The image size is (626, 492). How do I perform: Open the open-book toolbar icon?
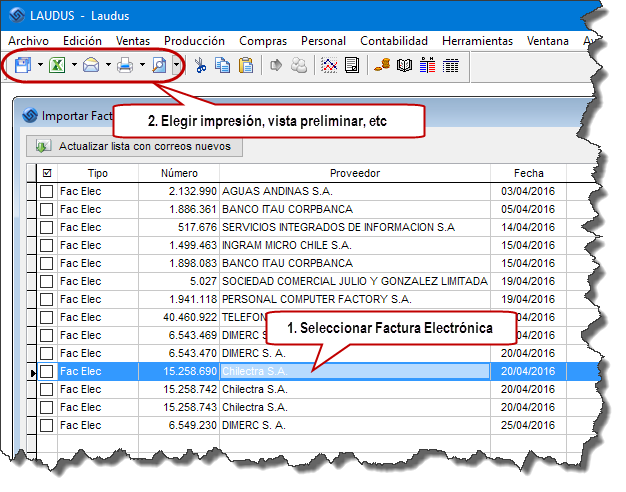coord(404,65)
